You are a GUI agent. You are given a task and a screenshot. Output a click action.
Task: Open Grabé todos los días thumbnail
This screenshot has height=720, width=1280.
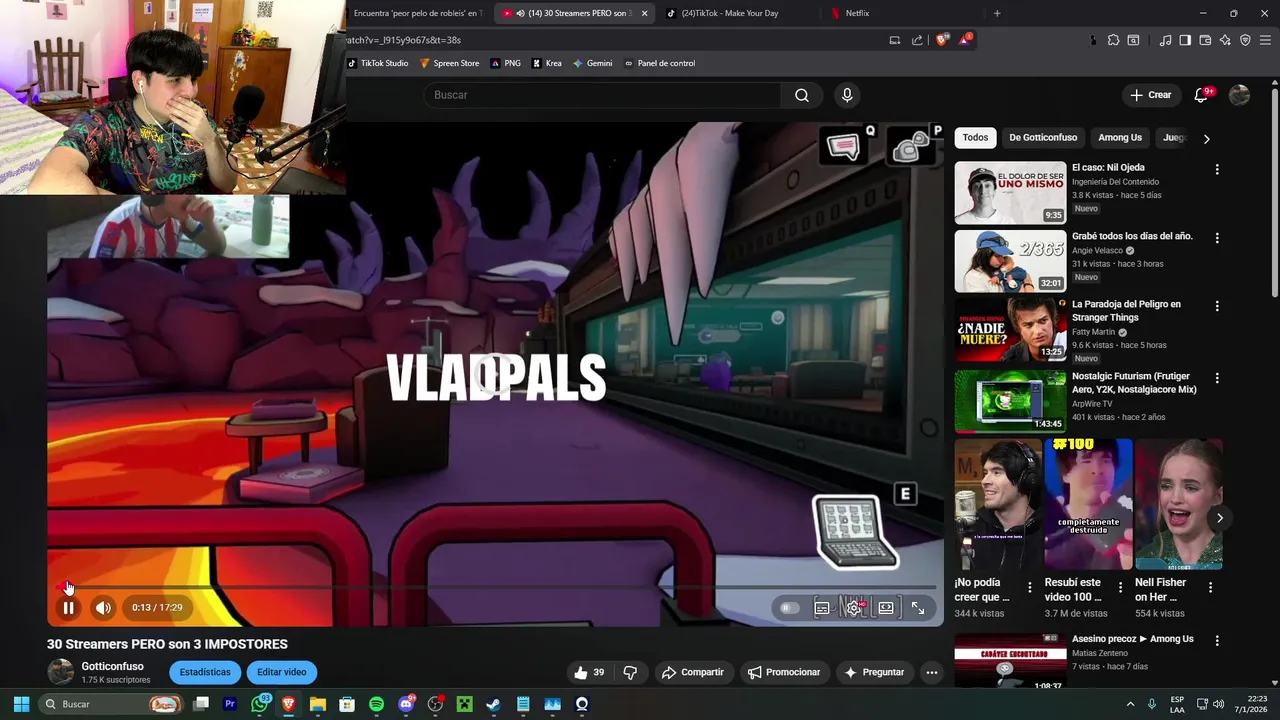pos(1010,261)
